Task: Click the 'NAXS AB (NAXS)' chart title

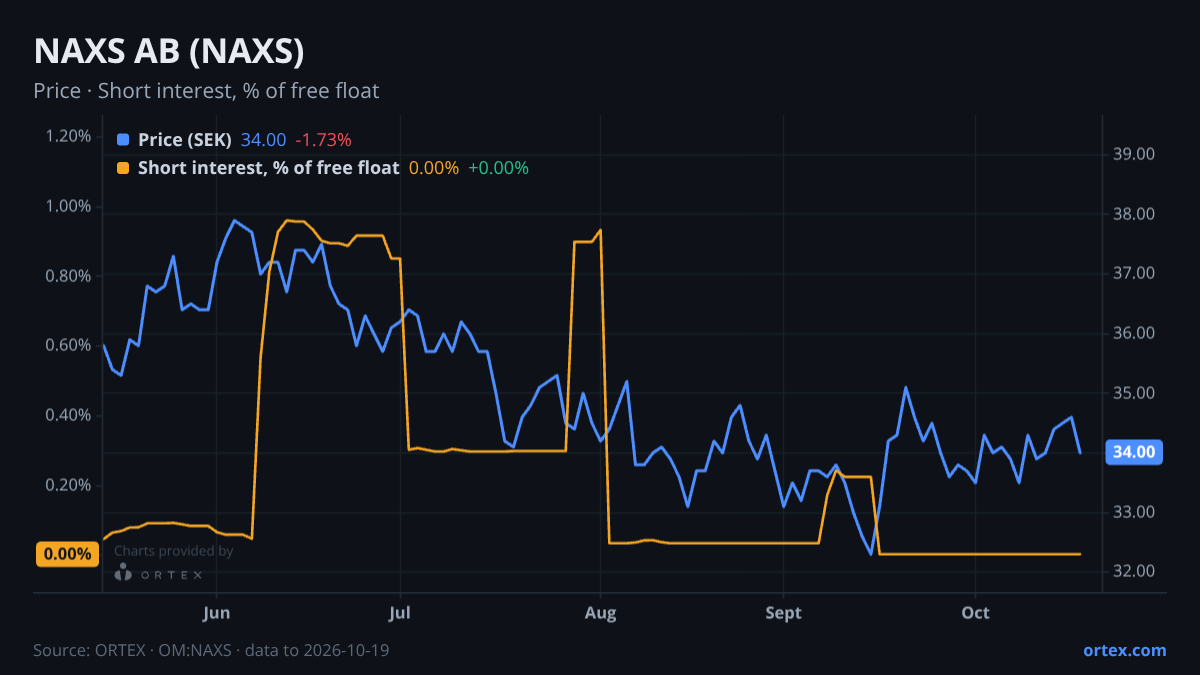Action: coord(169,52)
